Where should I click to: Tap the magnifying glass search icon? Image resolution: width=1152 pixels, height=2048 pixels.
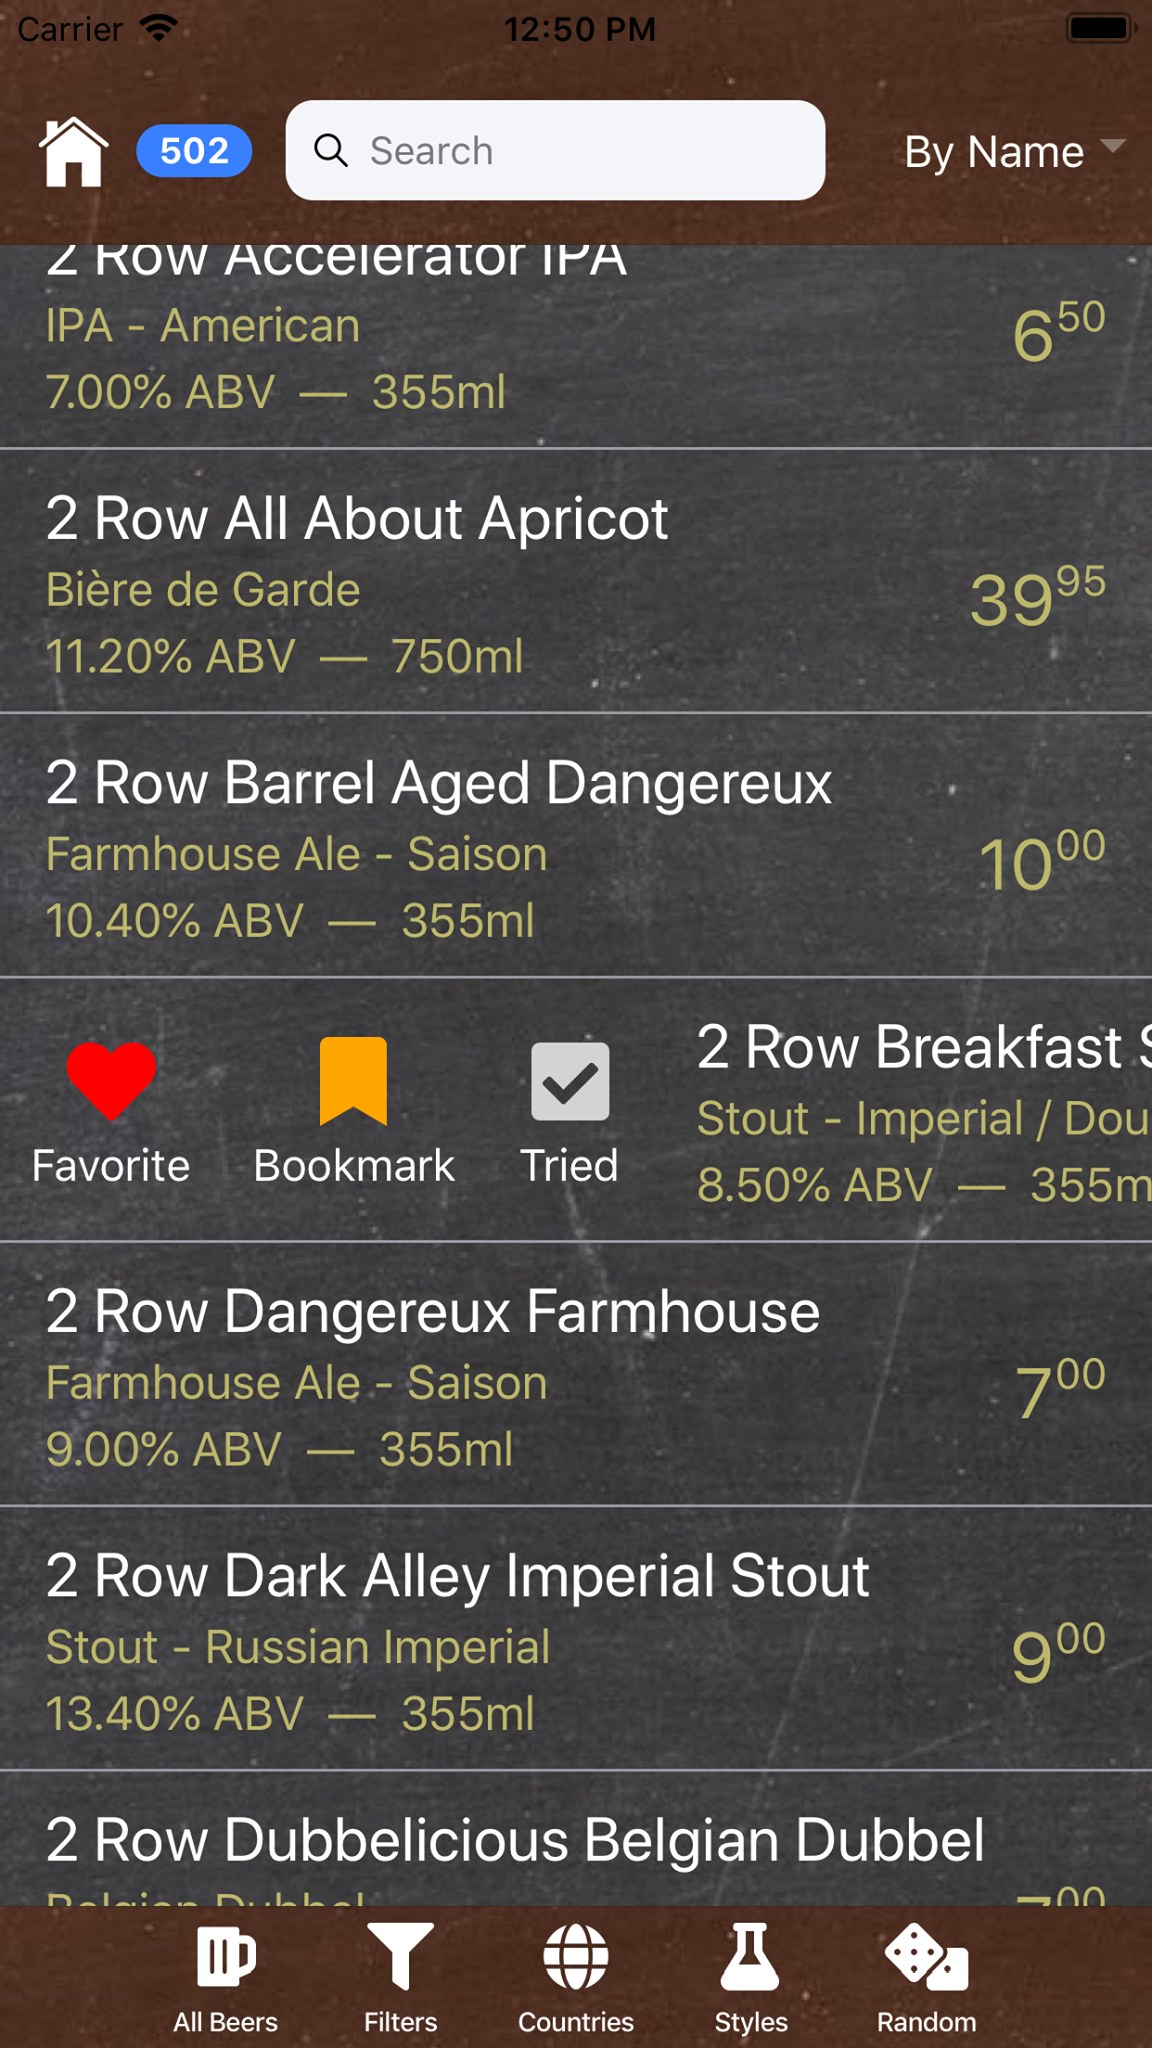pyautogui.click(x=331, y=150)
